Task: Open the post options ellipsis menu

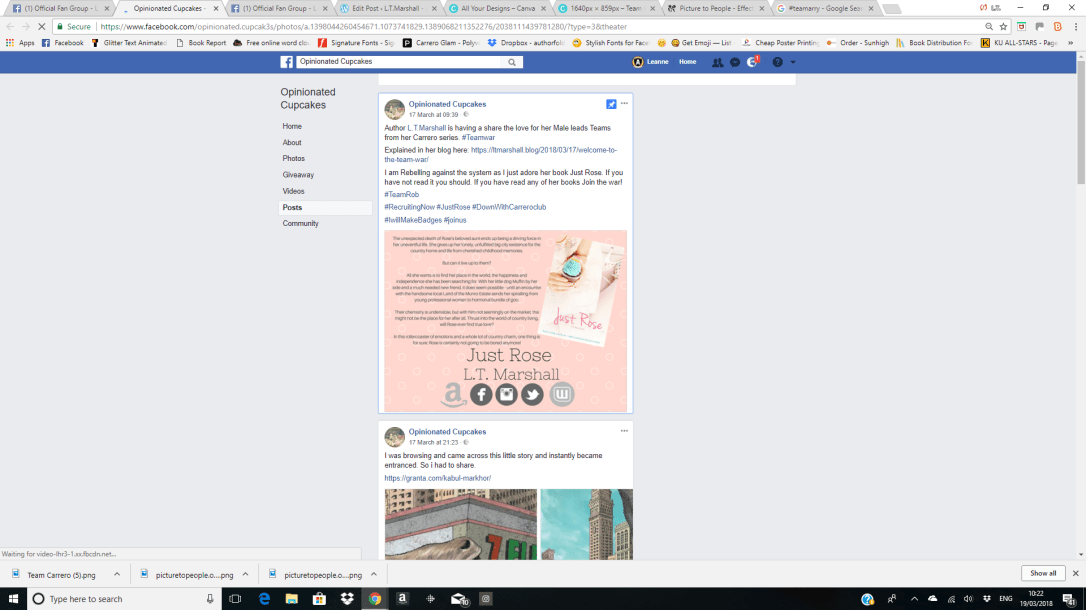Action: [x=624, y=103]
